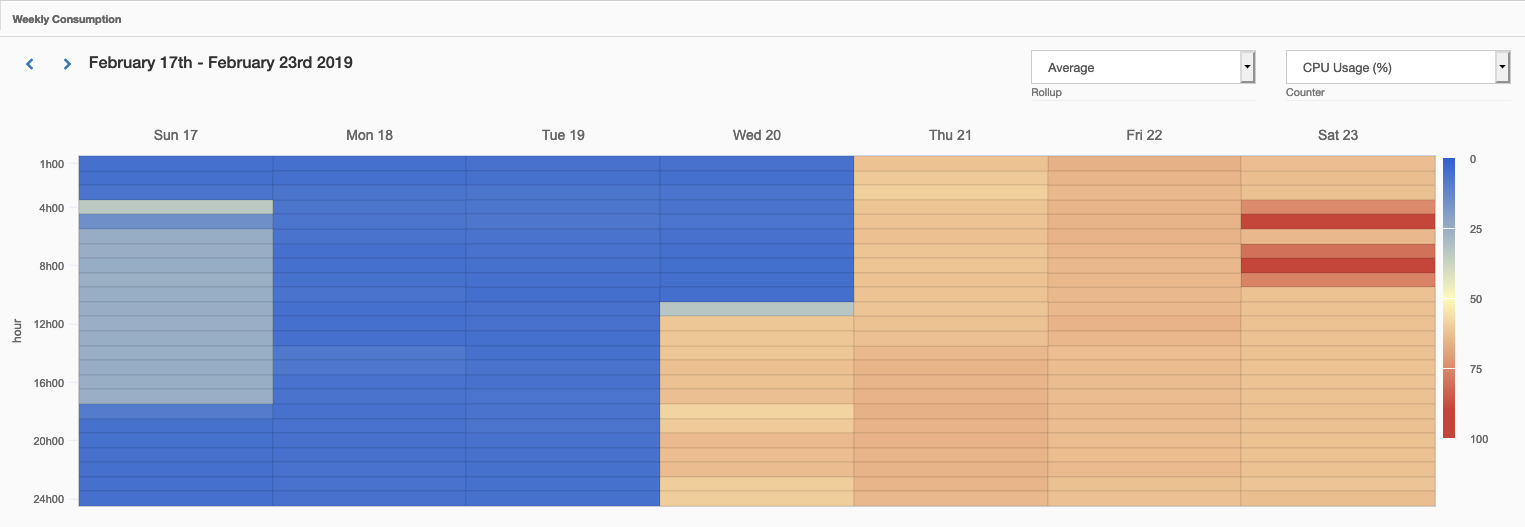Click the grey Sunday 4h00 heatmap cell
1525x527 pixels.
coord(175,207)
